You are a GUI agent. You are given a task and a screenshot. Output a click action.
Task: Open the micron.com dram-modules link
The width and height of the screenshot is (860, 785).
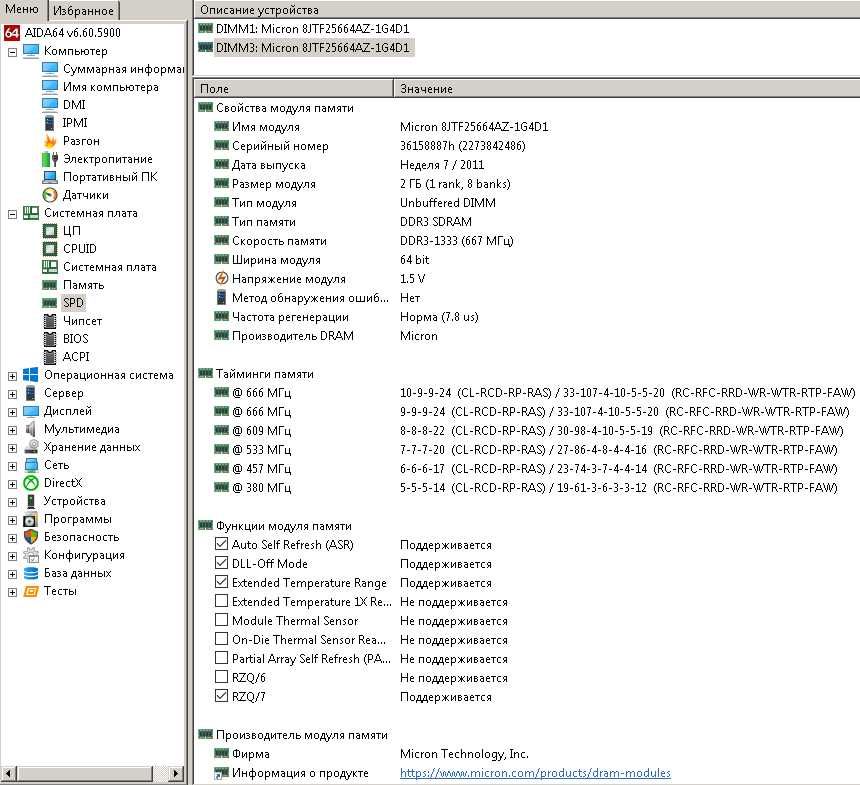535,773
